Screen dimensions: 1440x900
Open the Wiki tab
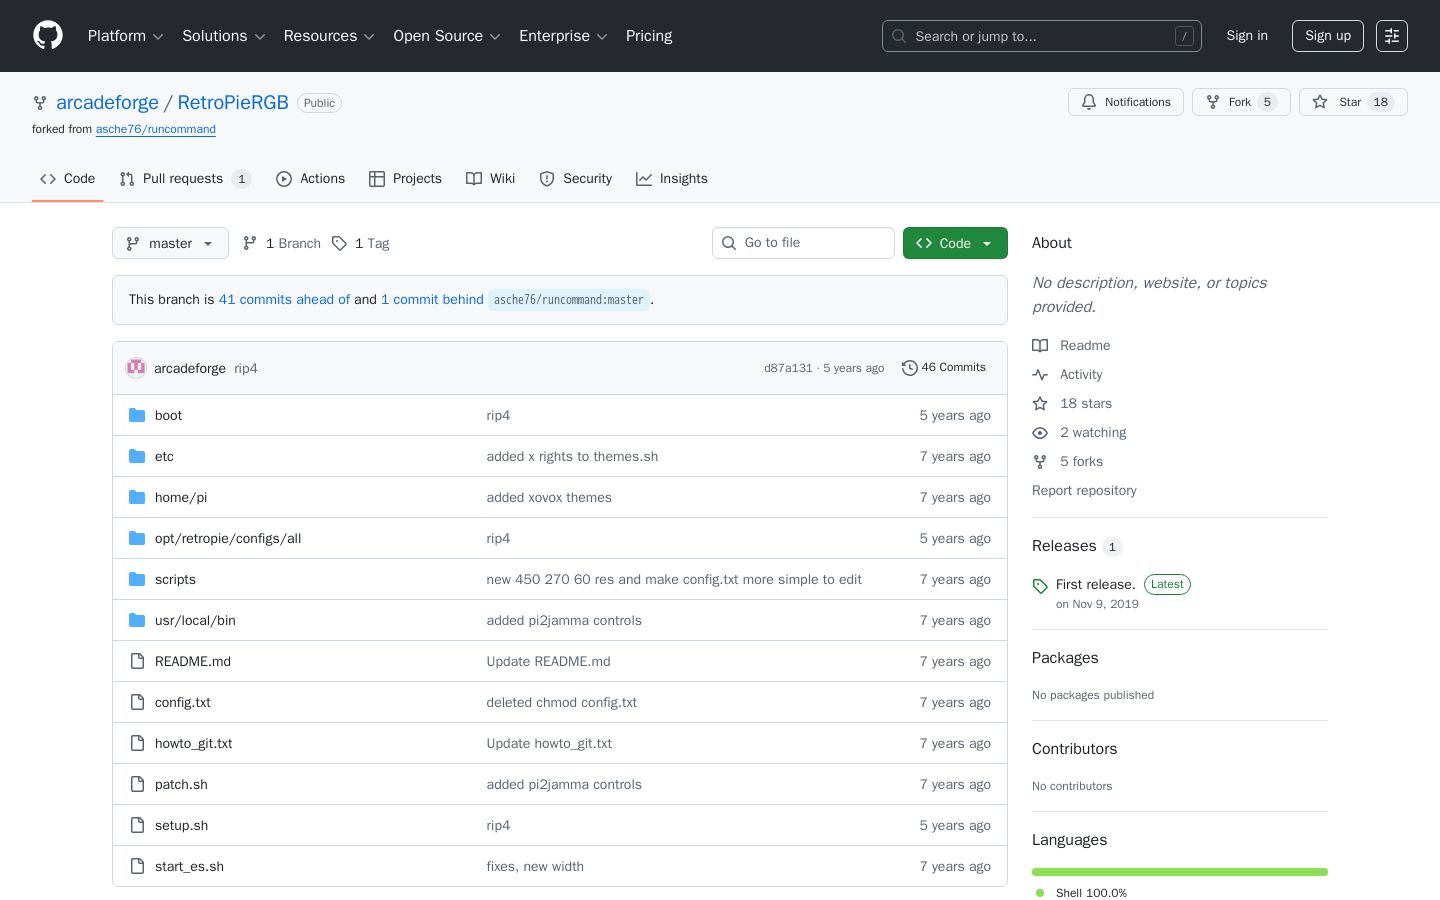pos(491,179)
